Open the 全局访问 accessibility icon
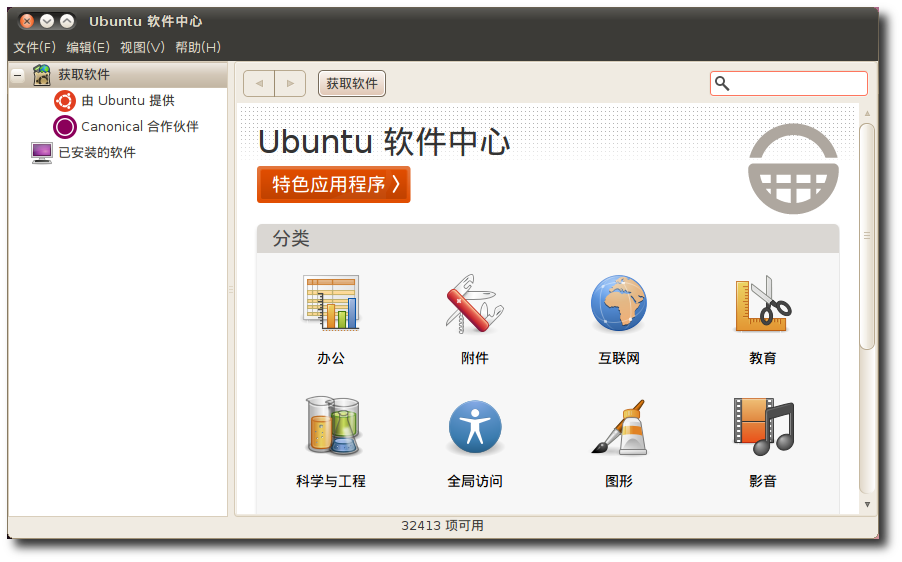Viewport: 902px width, 562px height. click(475, 427)
